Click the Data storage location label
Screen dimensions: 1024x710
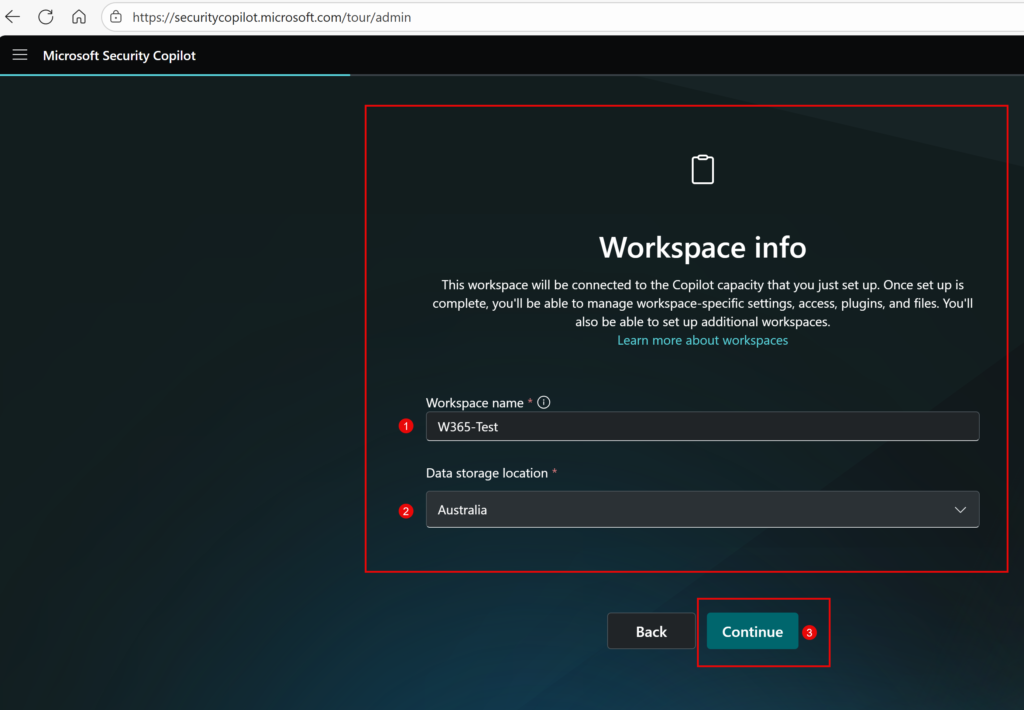(x=486, y=473)
